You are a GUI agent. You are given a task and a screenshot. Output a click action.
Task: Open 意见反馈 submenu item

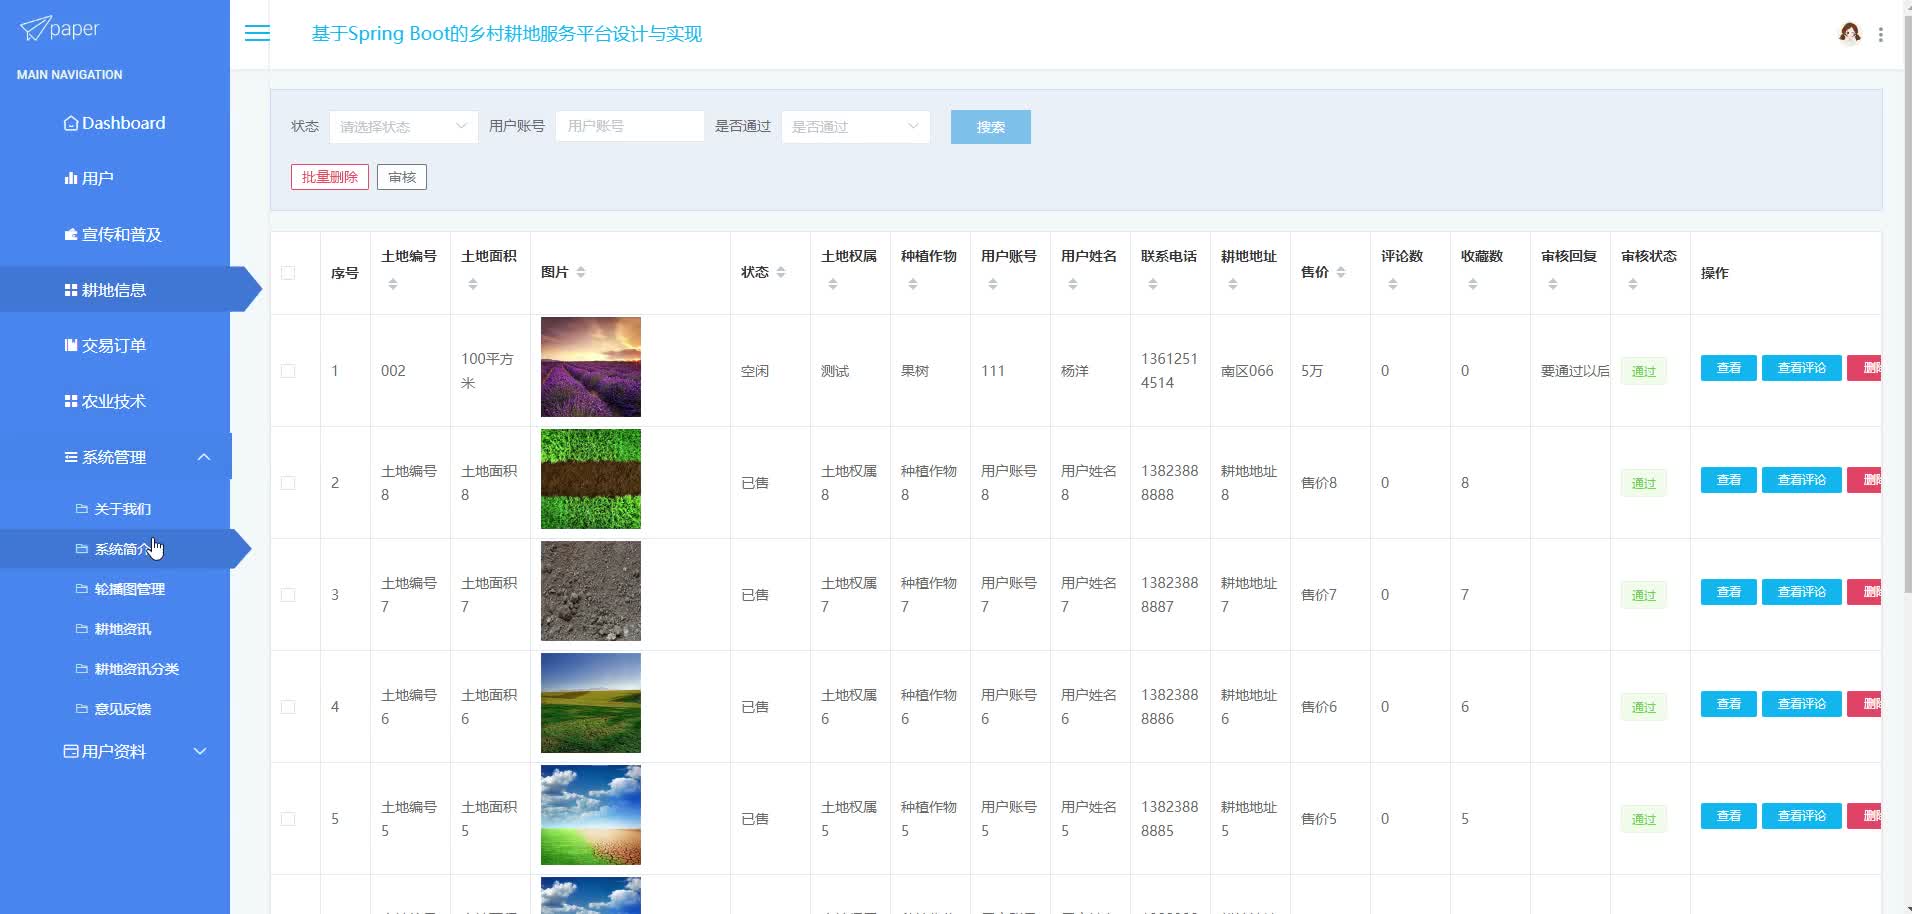click(x=115, y=709)
